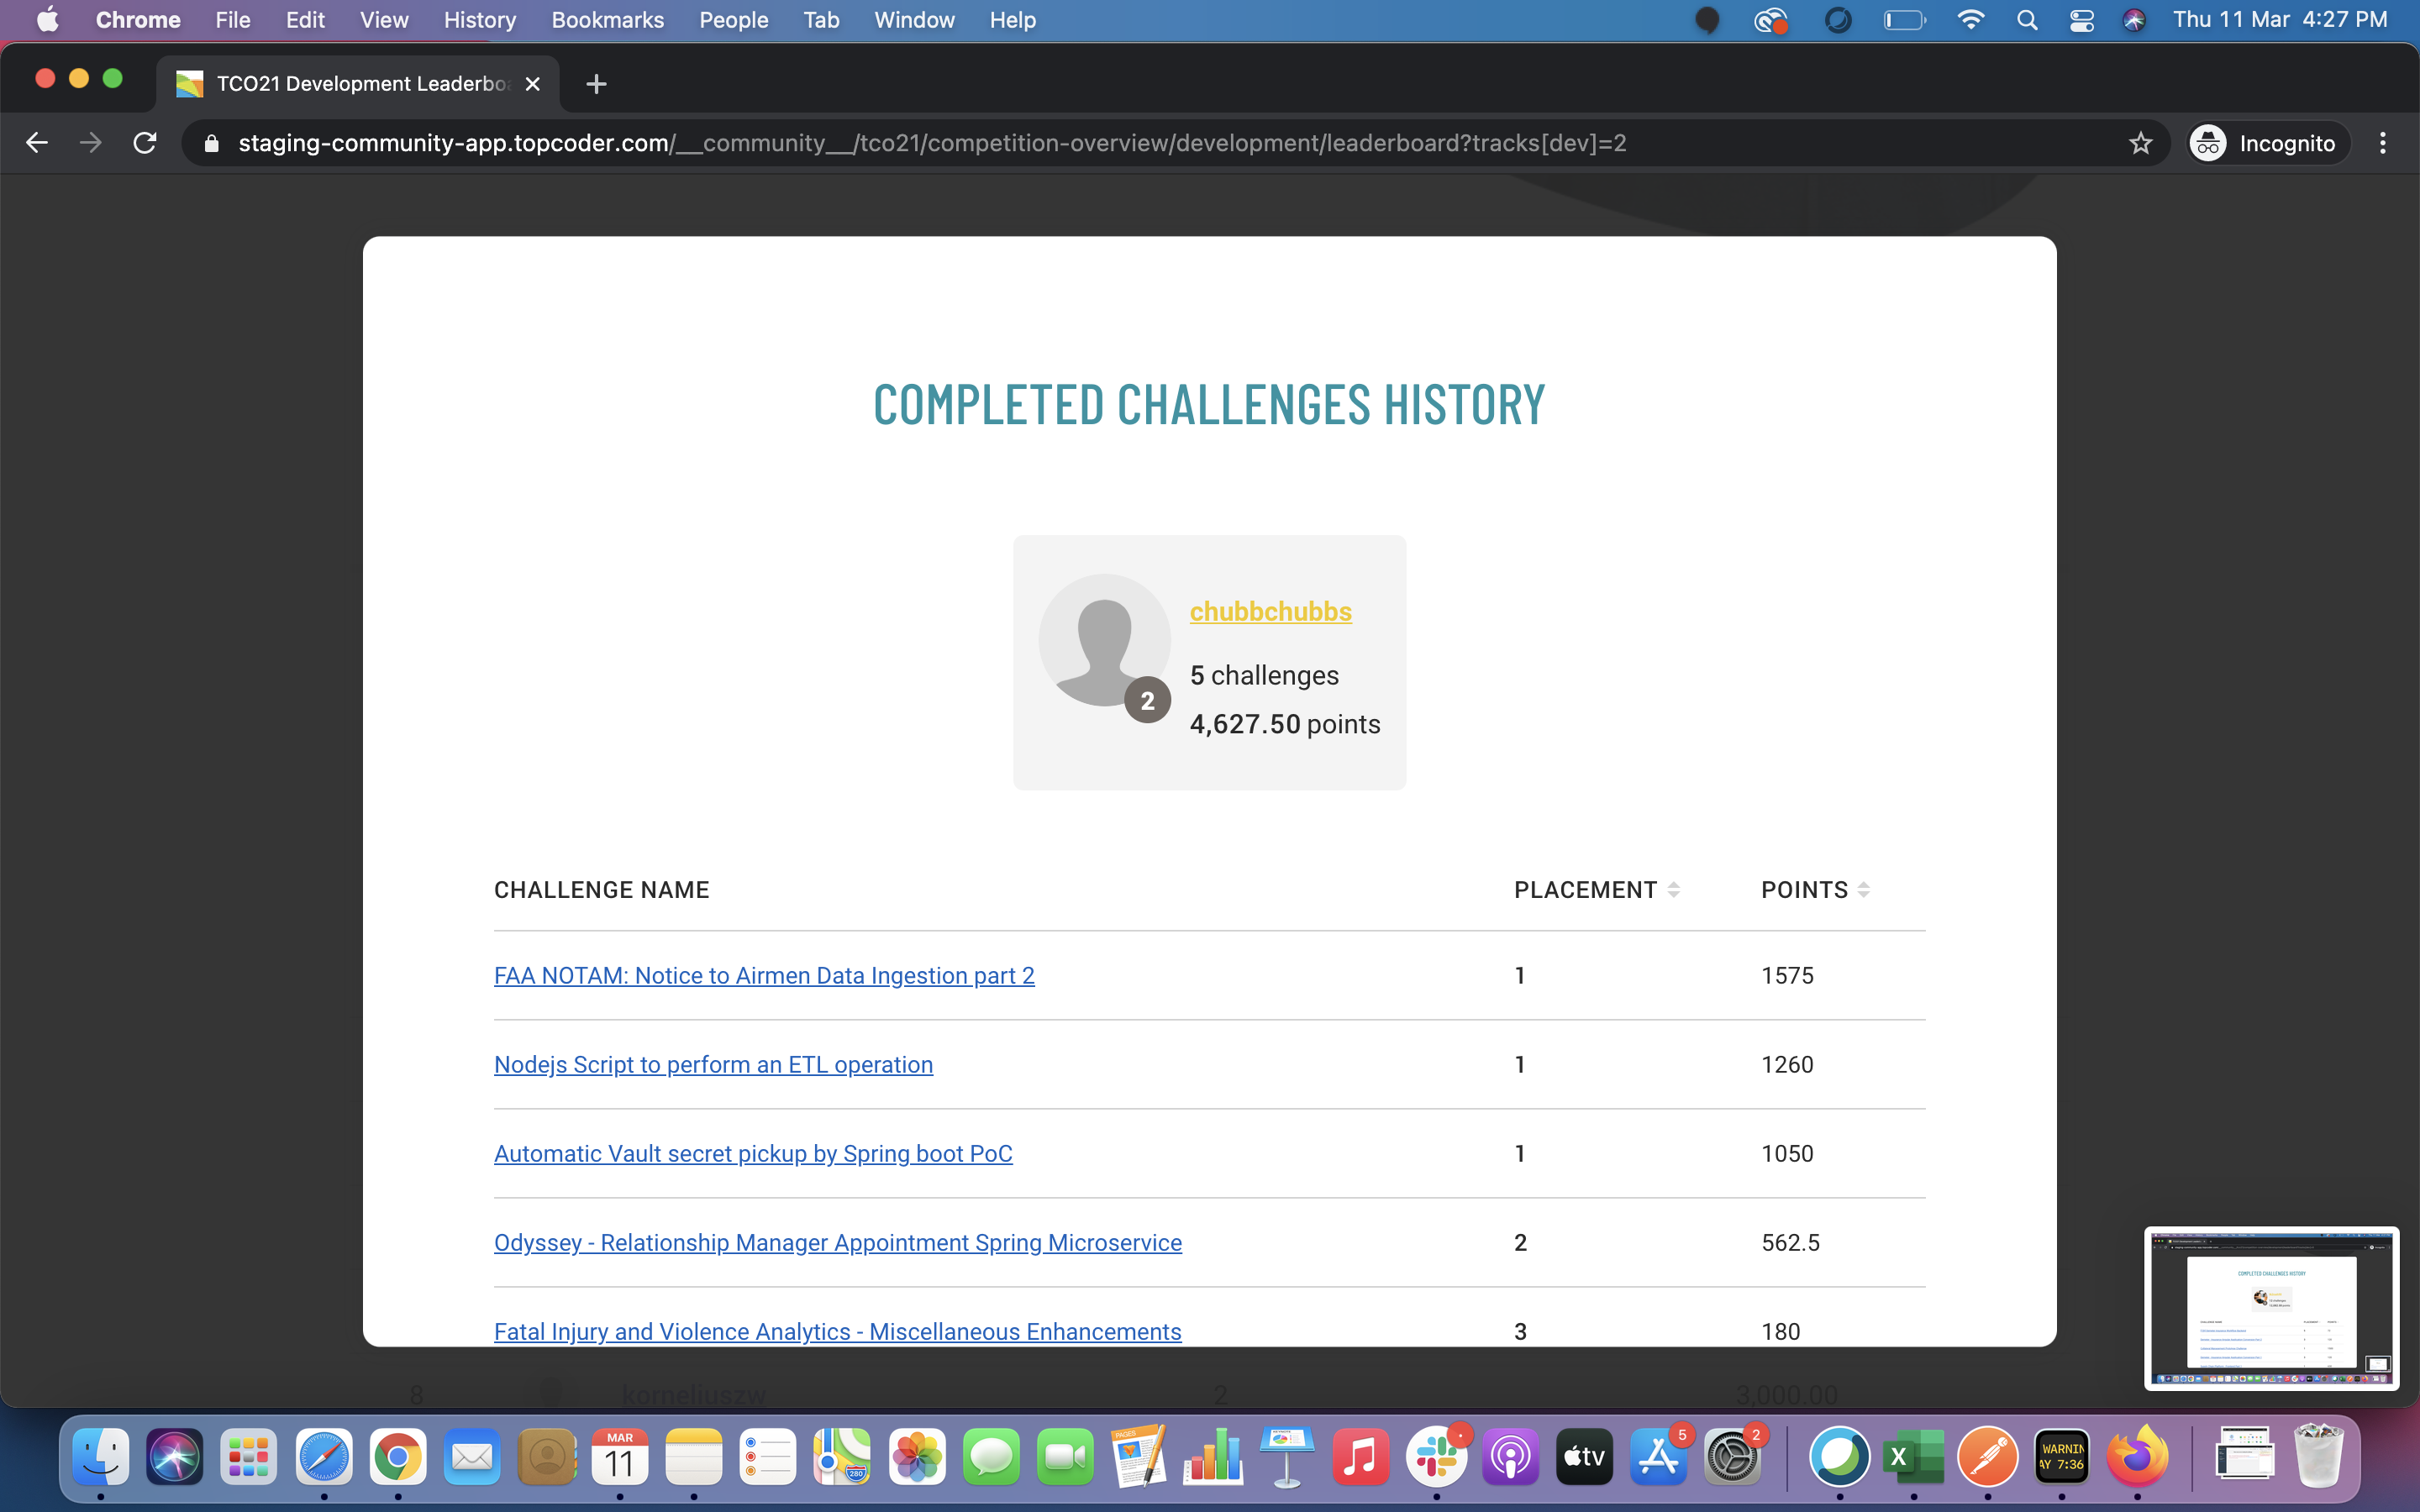Viewport: 2420px width, 1512px height.
Task: Open Finder from the Dock
Action: pyautogui.click(x=101, y=1457)
